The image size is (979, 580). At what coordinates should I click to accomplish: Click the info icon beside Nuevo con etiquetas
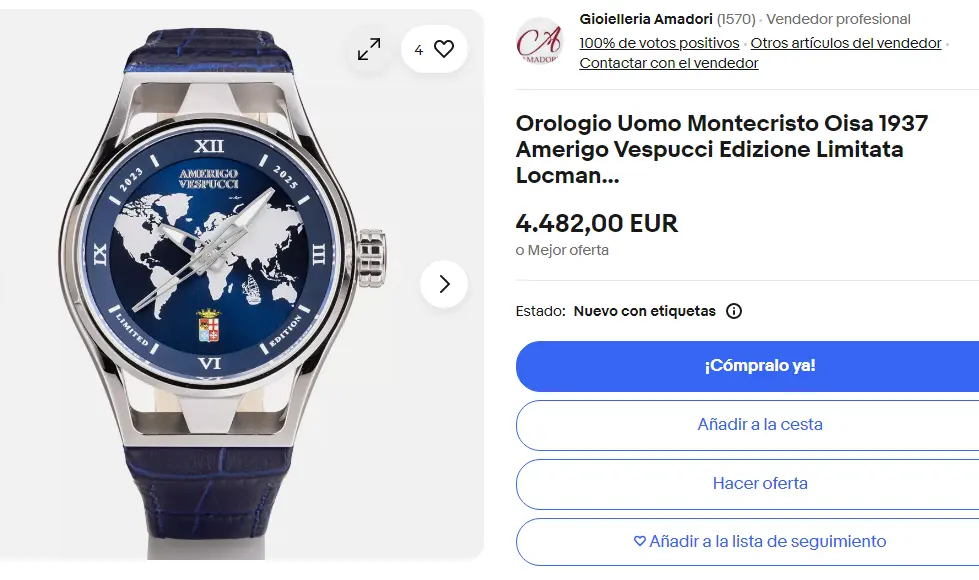click(734, 311)
